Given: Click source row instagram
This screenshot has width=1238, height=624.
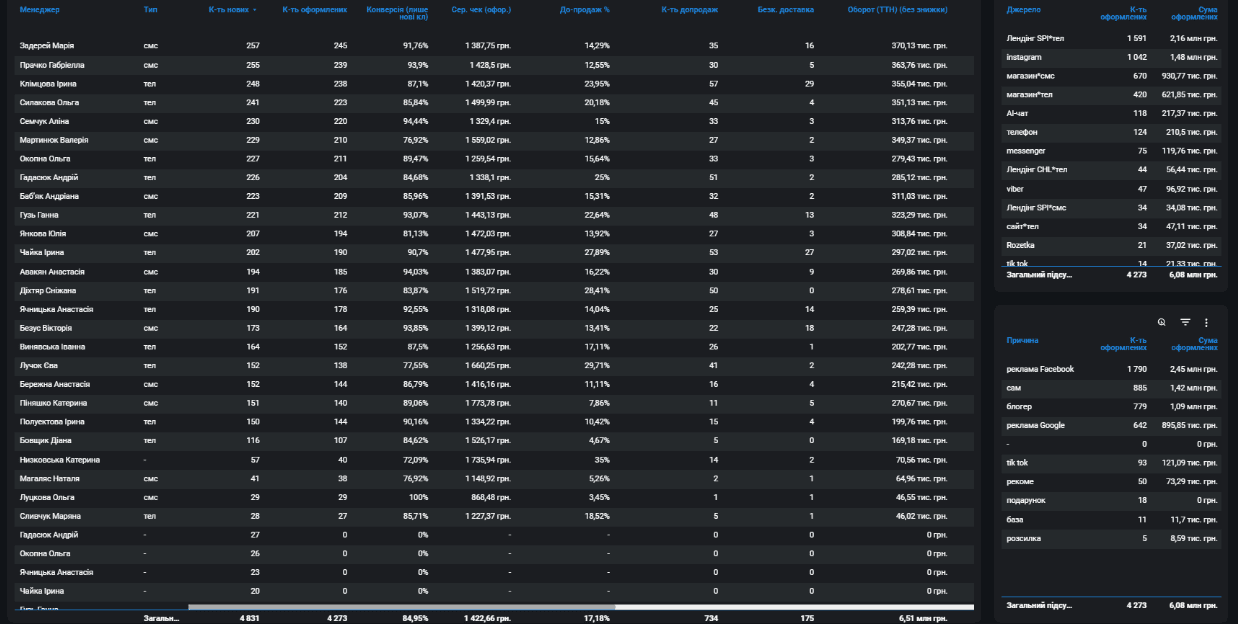Looking at the screenshot, I should tap(1112, 57).
